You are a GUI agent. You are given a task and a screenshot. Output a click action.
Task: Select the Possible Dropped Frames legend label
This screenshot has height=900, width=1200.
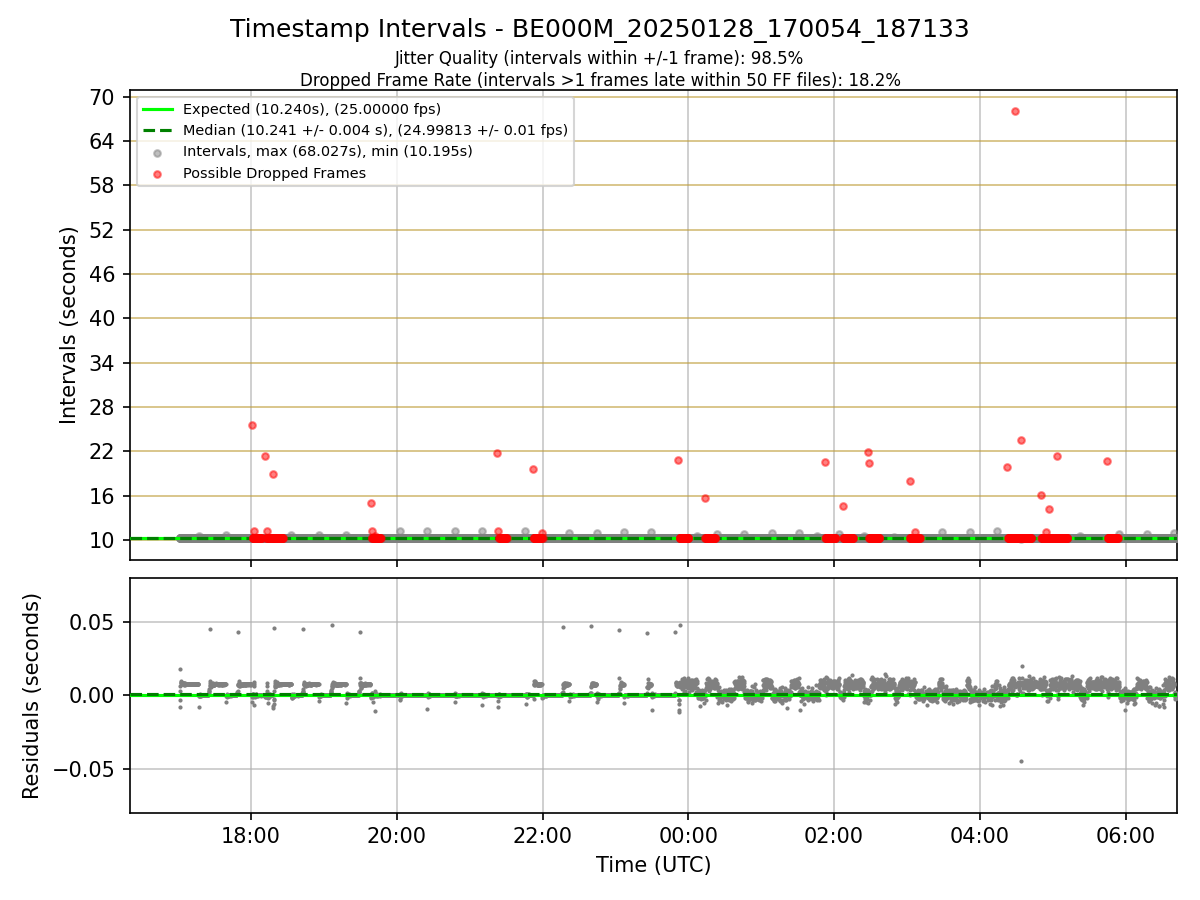tap(274, 173)
